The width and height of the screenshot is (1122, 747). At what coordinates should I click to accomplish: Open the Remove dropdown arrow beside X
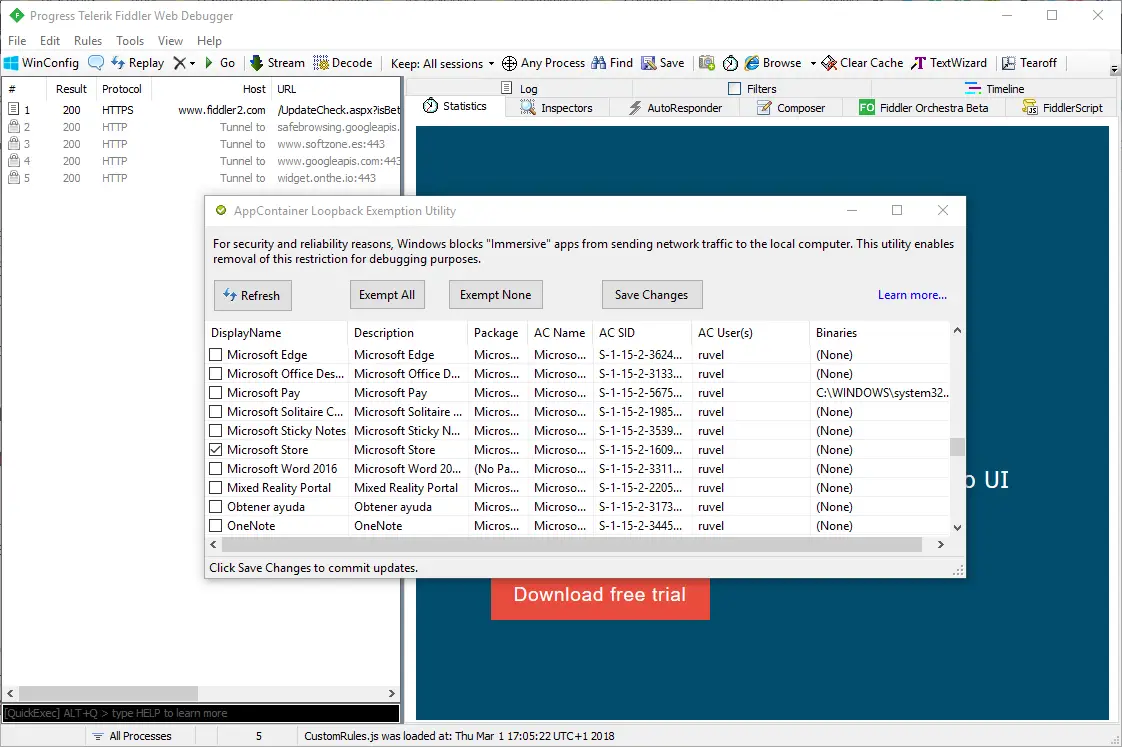[192, 64]
